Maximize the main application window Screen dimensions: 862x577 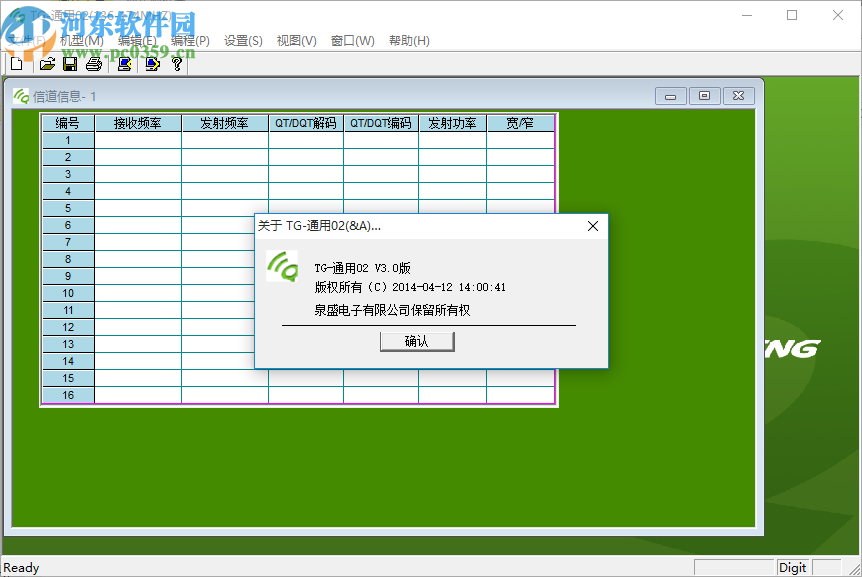point(792,15)
